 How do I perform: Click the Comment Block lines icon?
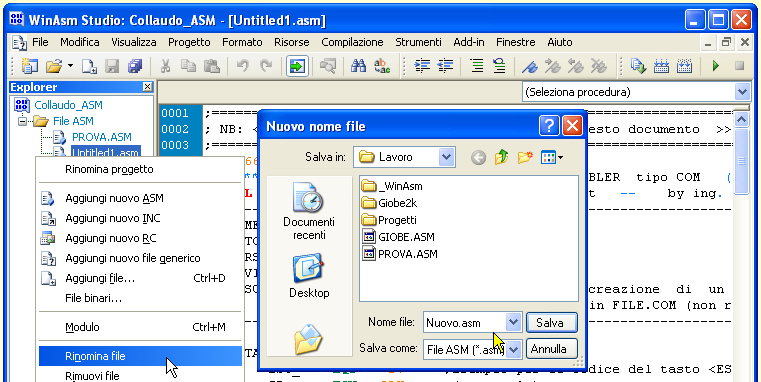pos(477,66)
